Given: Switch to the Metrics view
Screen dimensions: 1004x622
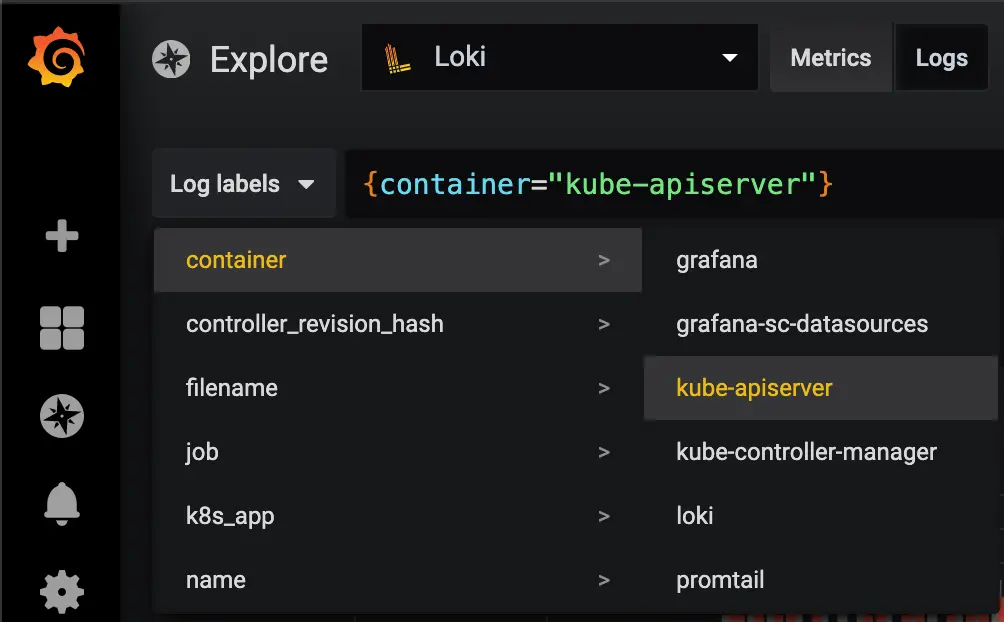Looking at the screenshot, I should (830, 58).
